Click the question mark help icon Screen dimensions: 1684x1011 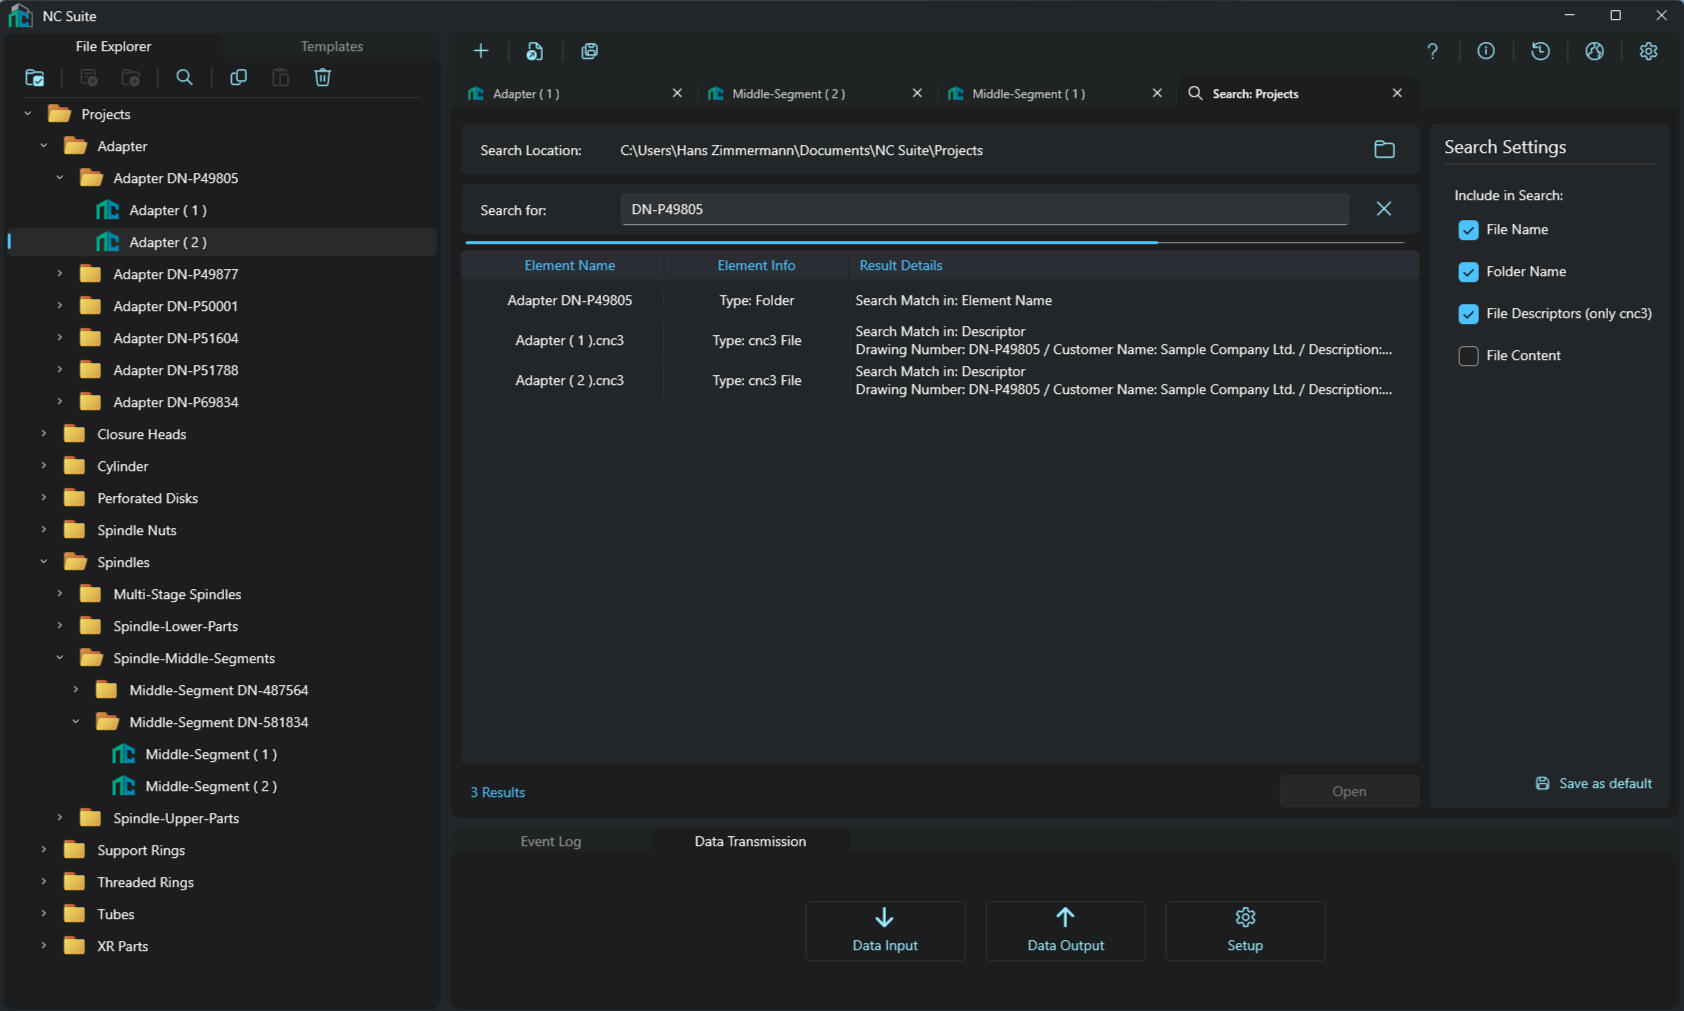click(1432, 51)
